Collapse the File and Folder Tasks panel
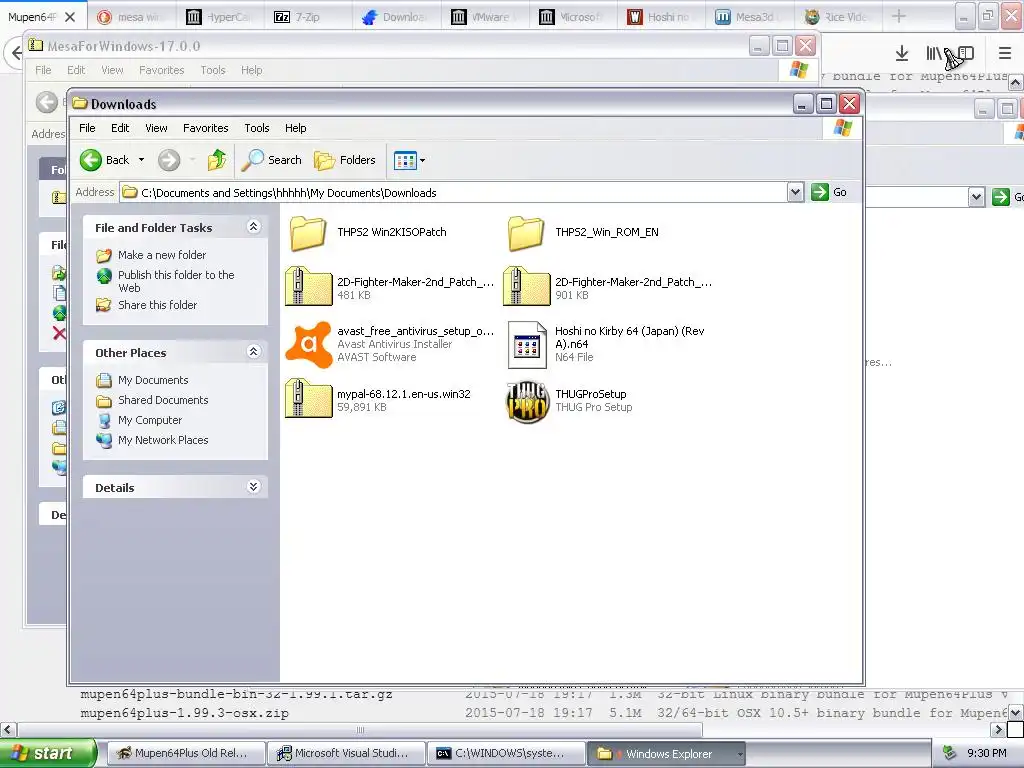The image size is (1024, 768). (x=253, y=227)
